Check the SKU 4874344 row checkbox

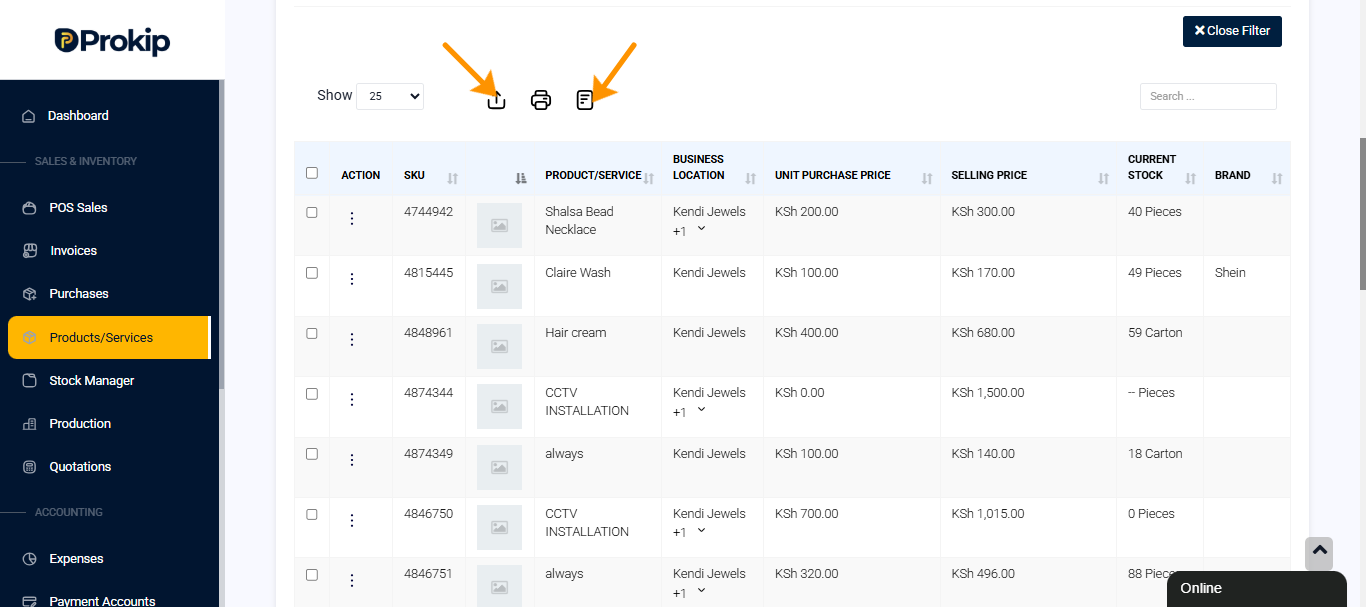[x=312, y=394]
